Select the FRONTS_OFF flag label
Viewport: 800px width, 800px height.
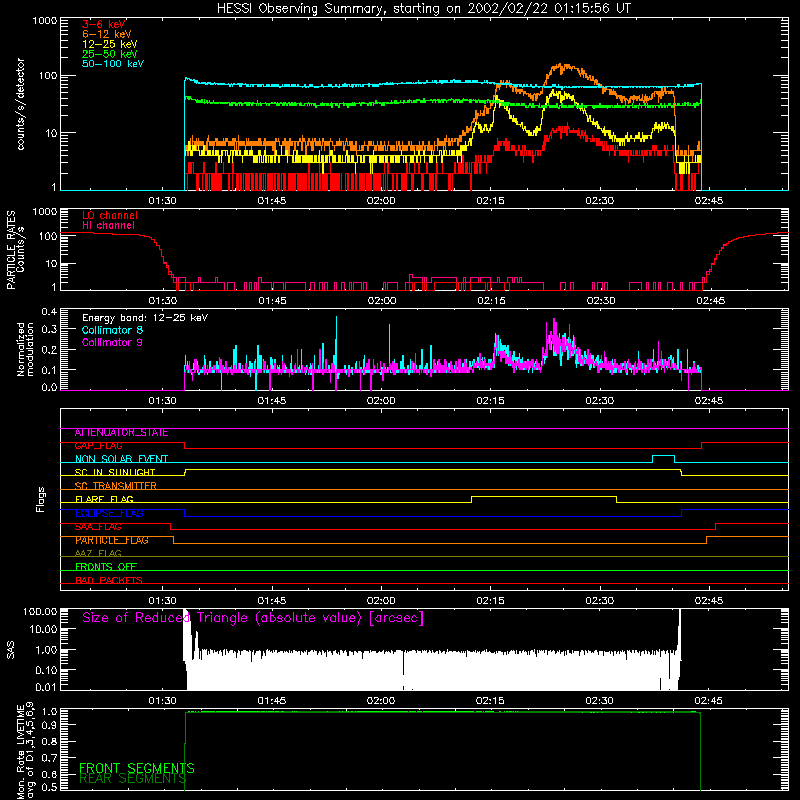click(106, 567)
